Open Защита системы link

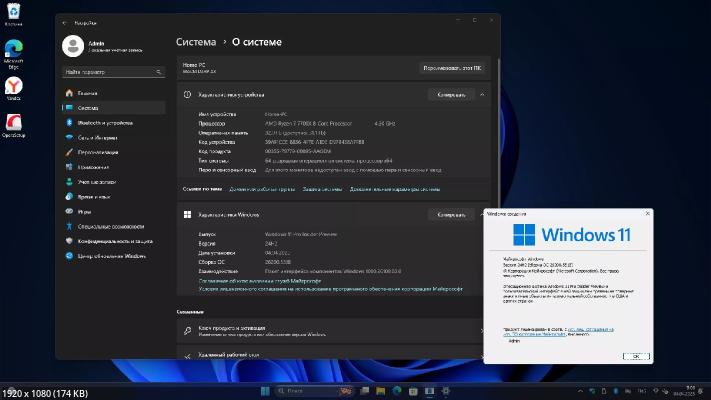tap(322, 189)
